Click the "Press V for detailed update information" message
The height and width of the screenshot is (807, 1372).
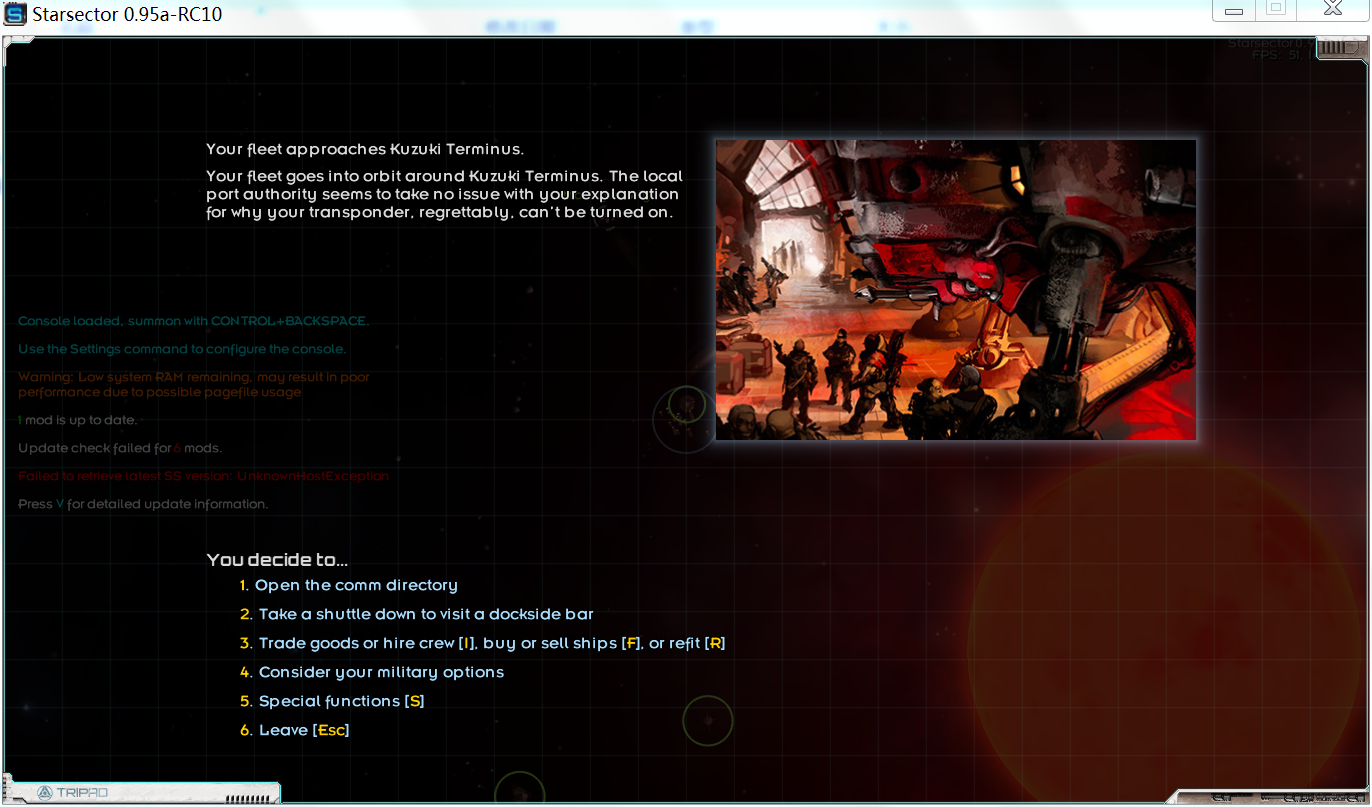coord(143,504)
